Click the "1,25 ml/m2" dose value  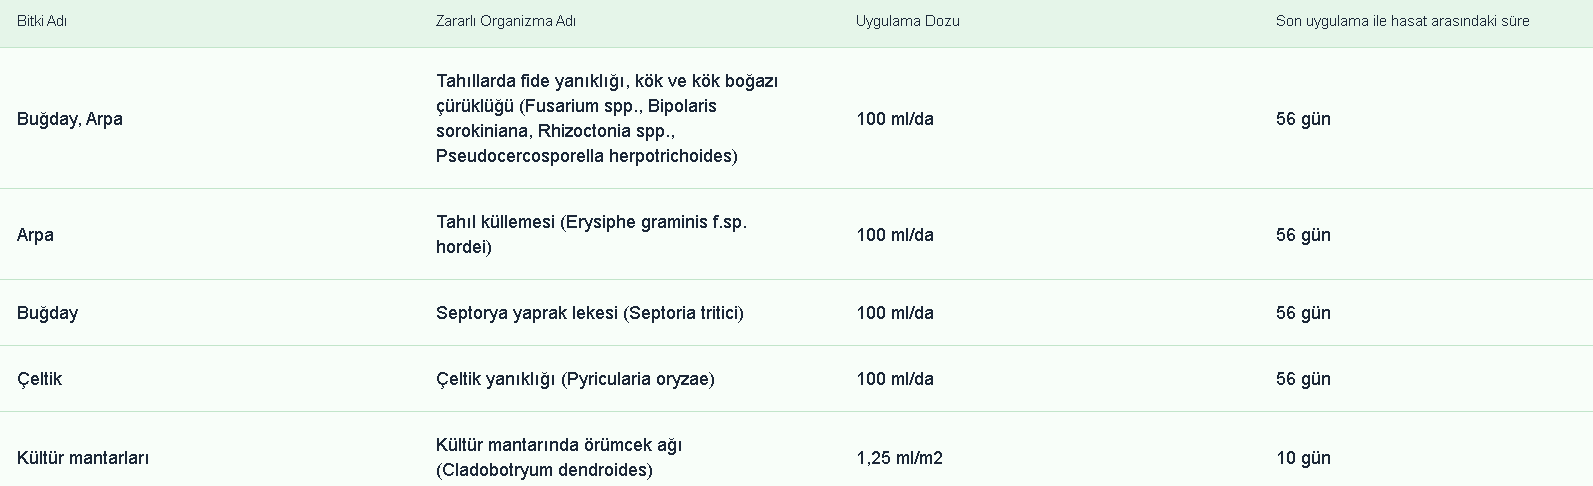click(x=899, y=458)
